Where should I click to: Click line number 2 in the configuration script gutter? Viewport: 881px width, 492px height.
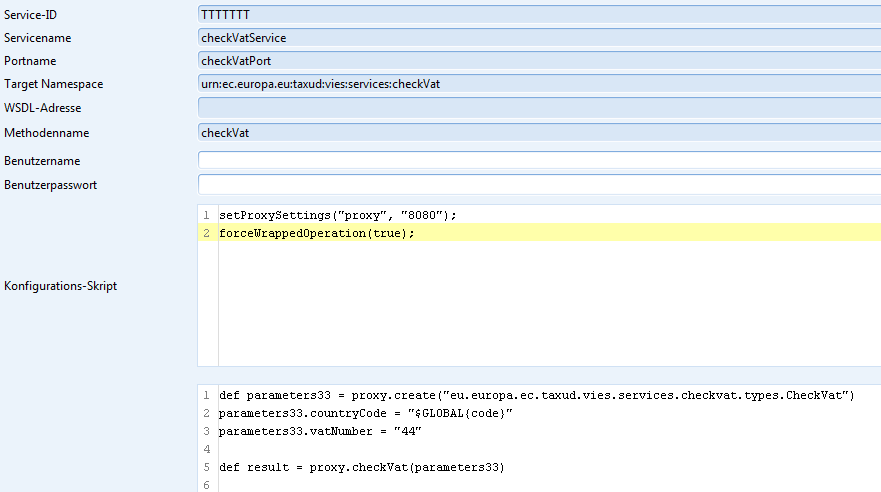pyautogui.click(x=206, y=233)
